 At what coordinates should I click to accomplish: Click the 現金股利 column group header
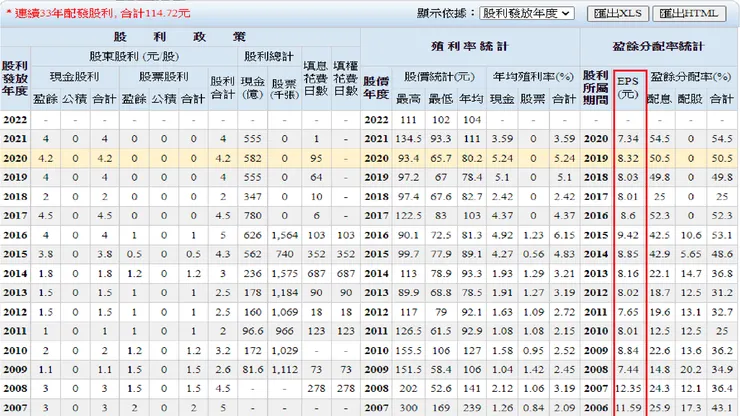pyautogui.click(x=75, y=76)
